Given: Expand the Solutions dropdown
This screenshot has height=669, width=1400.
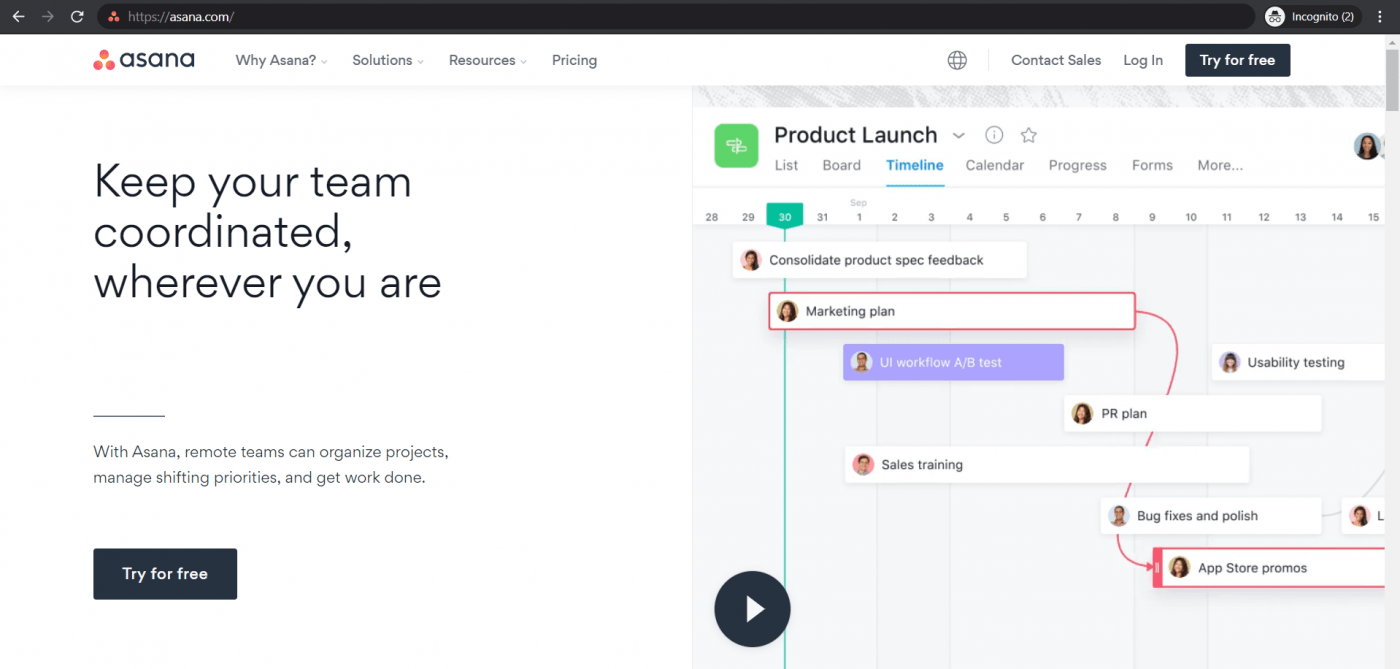Looking at the screenshot, I should 387,60.
